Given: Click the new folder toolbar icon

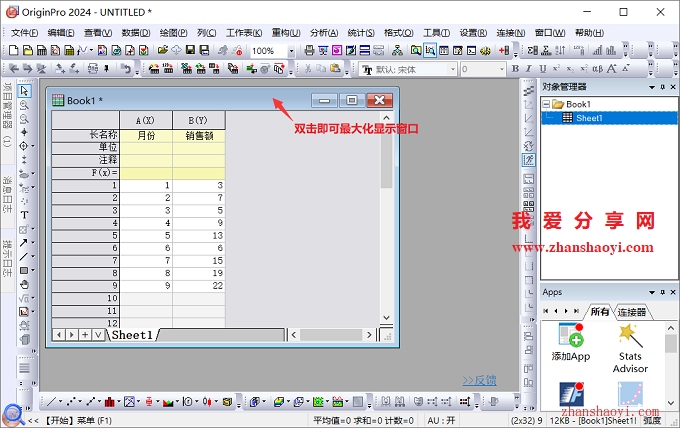Looking at the screenshot, I should click(27, 51).
